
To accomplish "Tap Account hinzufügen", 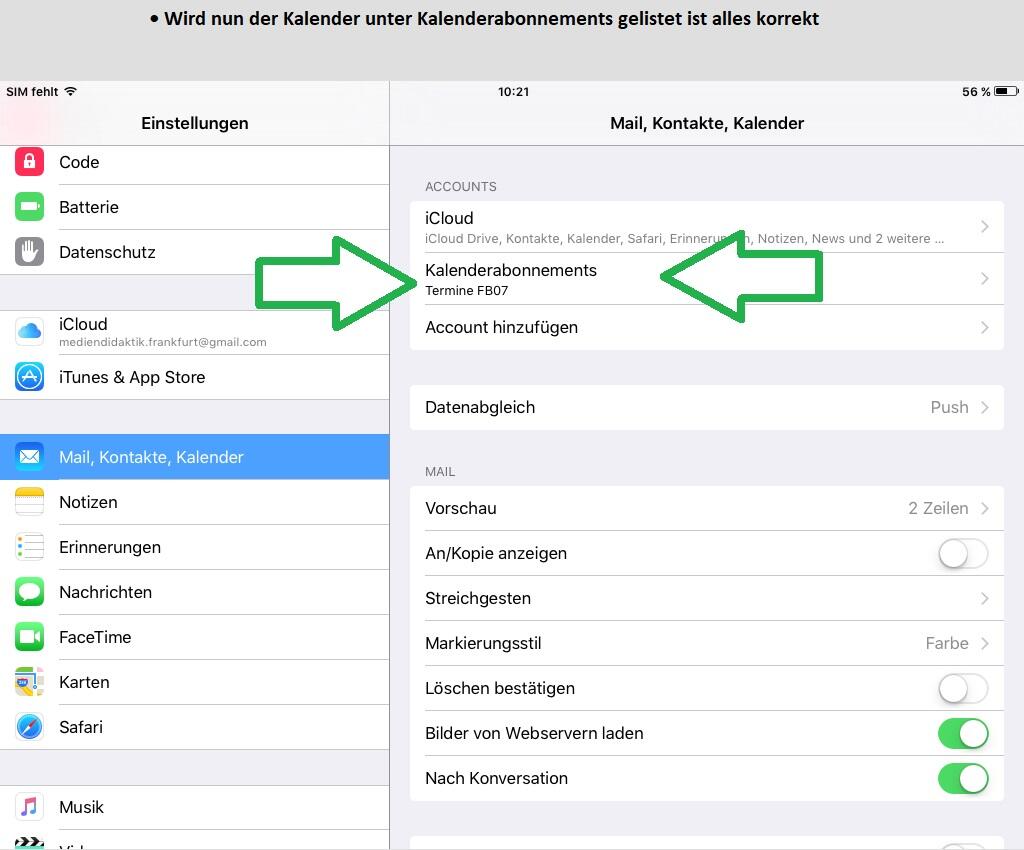I will point(706,327).
